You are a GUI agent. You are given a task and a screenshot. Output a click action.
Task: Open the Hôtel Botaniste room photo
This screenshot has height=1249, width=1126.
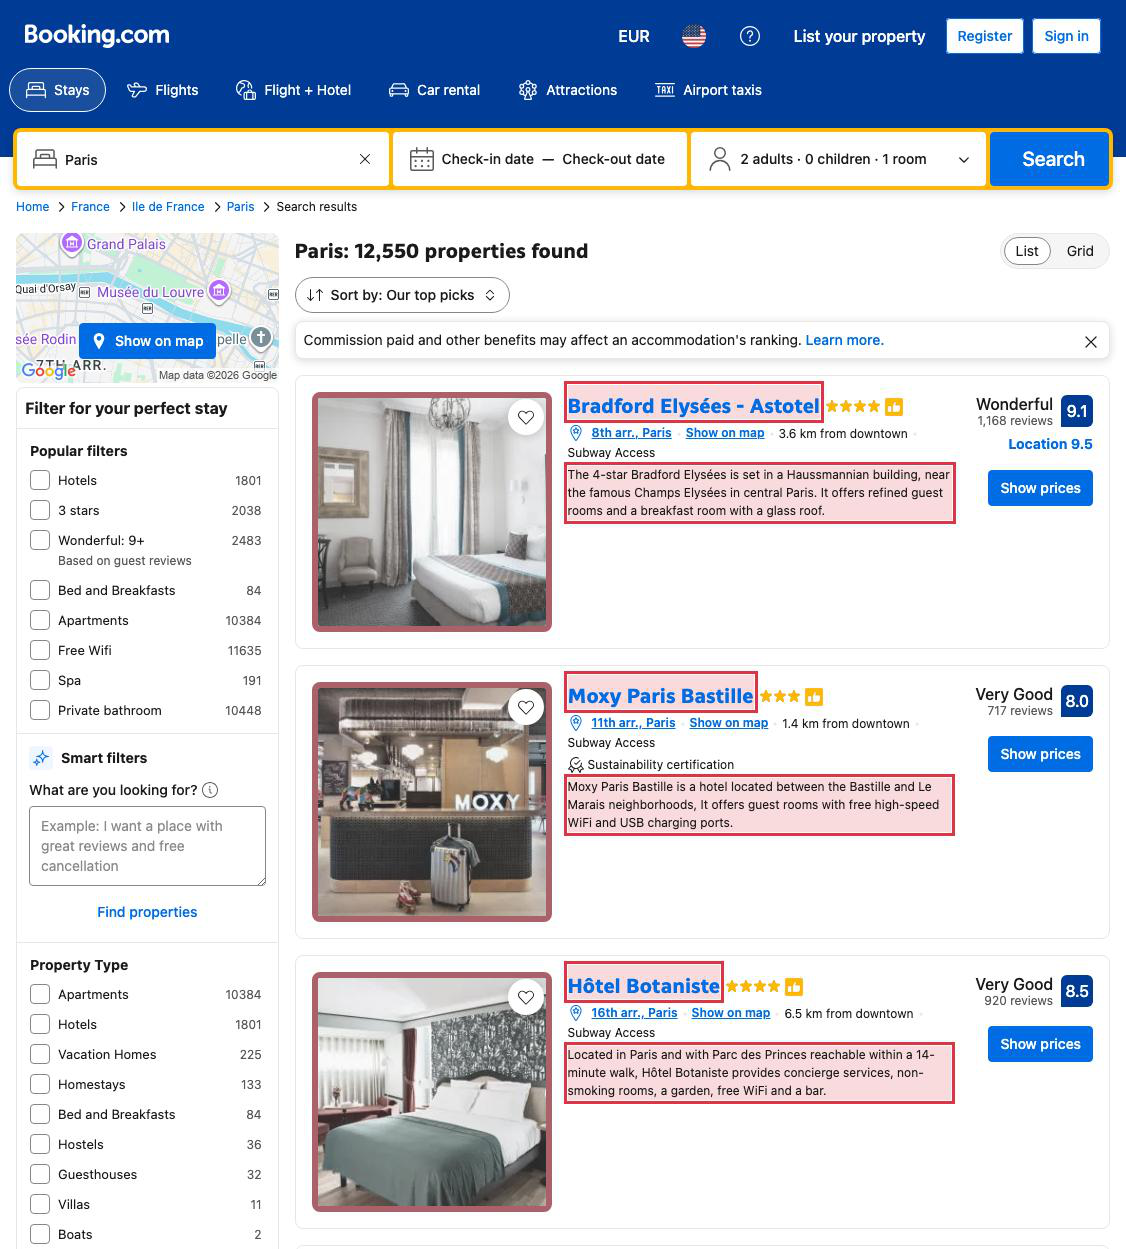[x=432, y=1092]
